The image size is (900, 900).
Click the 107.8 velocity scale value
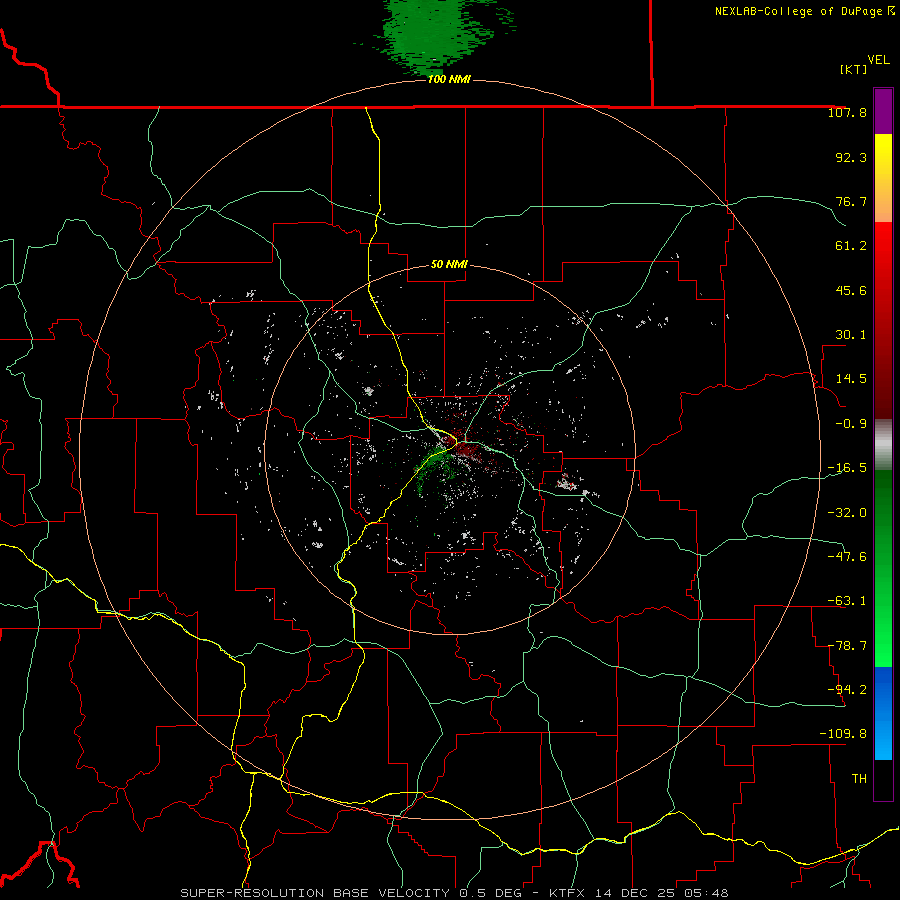click(x=847, y=112)
